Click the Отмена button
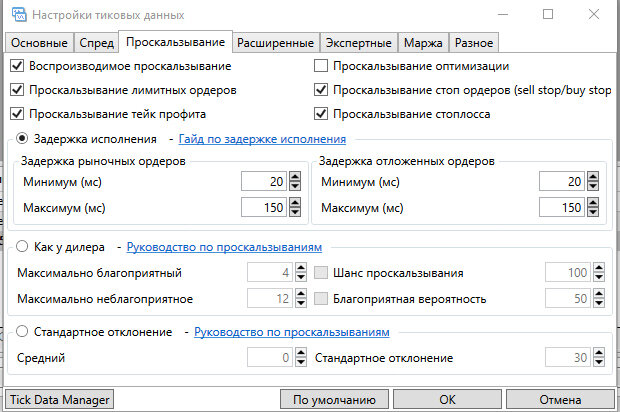620x412 pixels. [x=560, y=399]
